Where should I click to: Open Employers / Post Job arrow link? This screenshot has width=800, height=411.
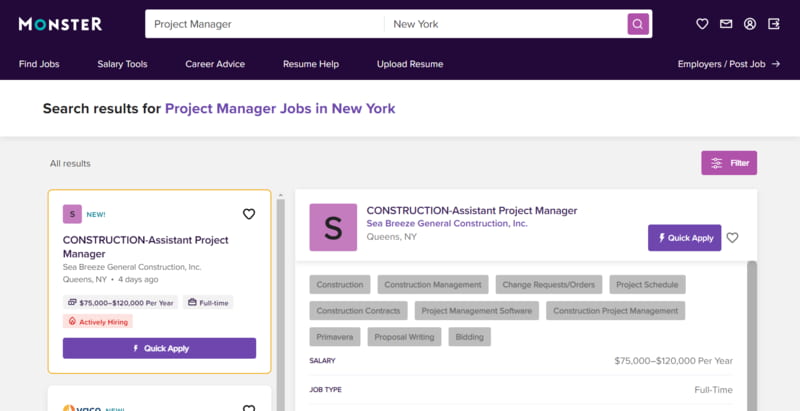[x=729, y=64]
